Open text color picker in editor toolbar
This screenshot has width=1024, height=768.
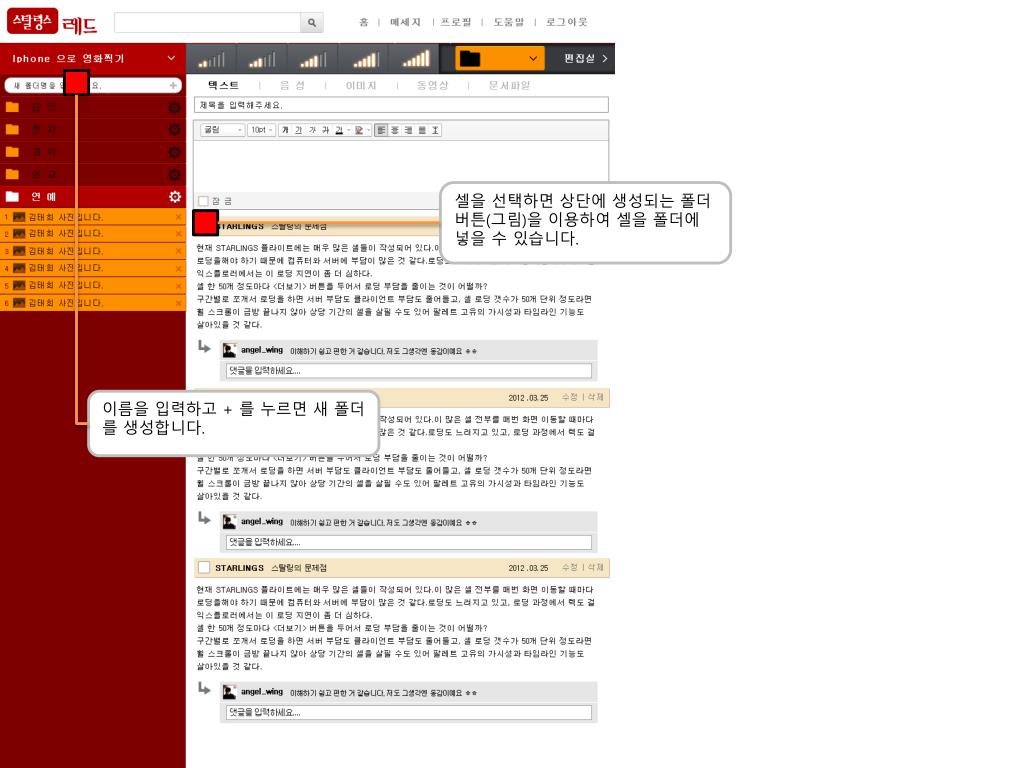[341, 130]
